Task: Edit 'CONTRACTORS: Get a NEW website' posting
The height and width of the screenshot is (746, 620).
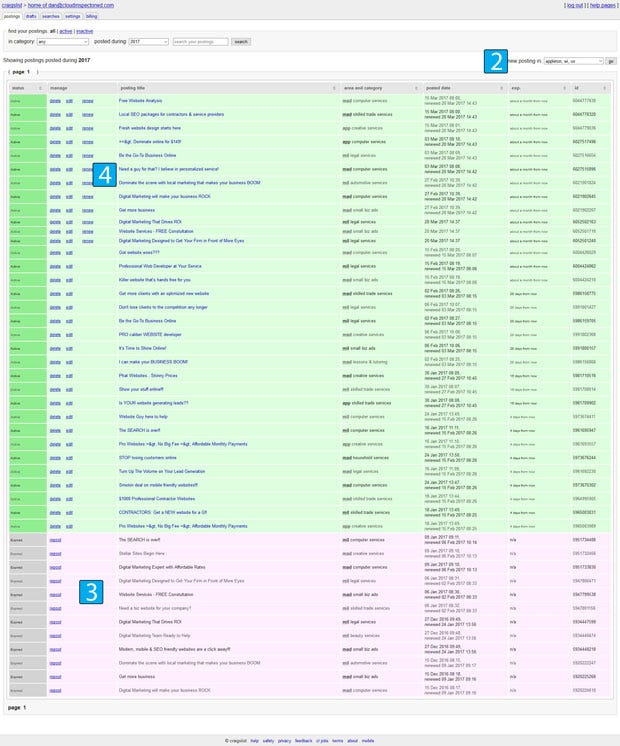Action: pos(69,513)
